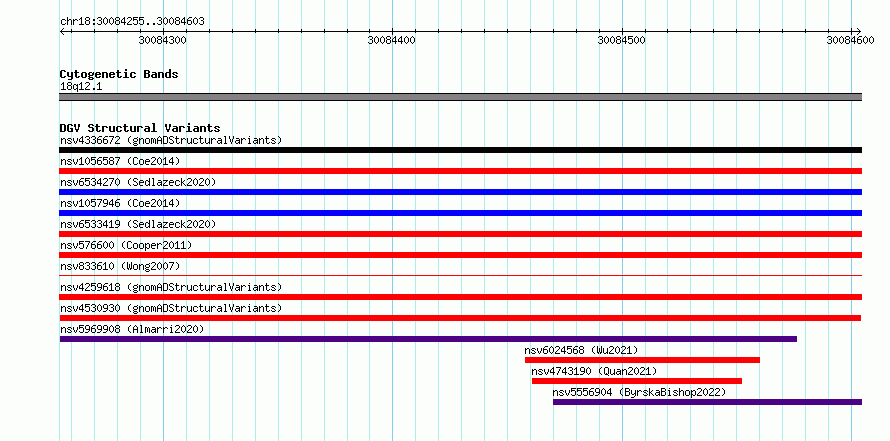Click the red nsv1056587 variant bar

click(460, 171)
